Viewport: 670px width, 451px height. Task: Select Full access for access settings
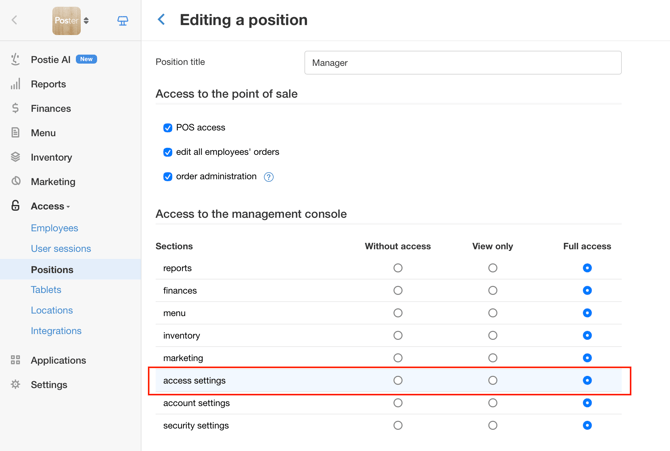point(587,380)
